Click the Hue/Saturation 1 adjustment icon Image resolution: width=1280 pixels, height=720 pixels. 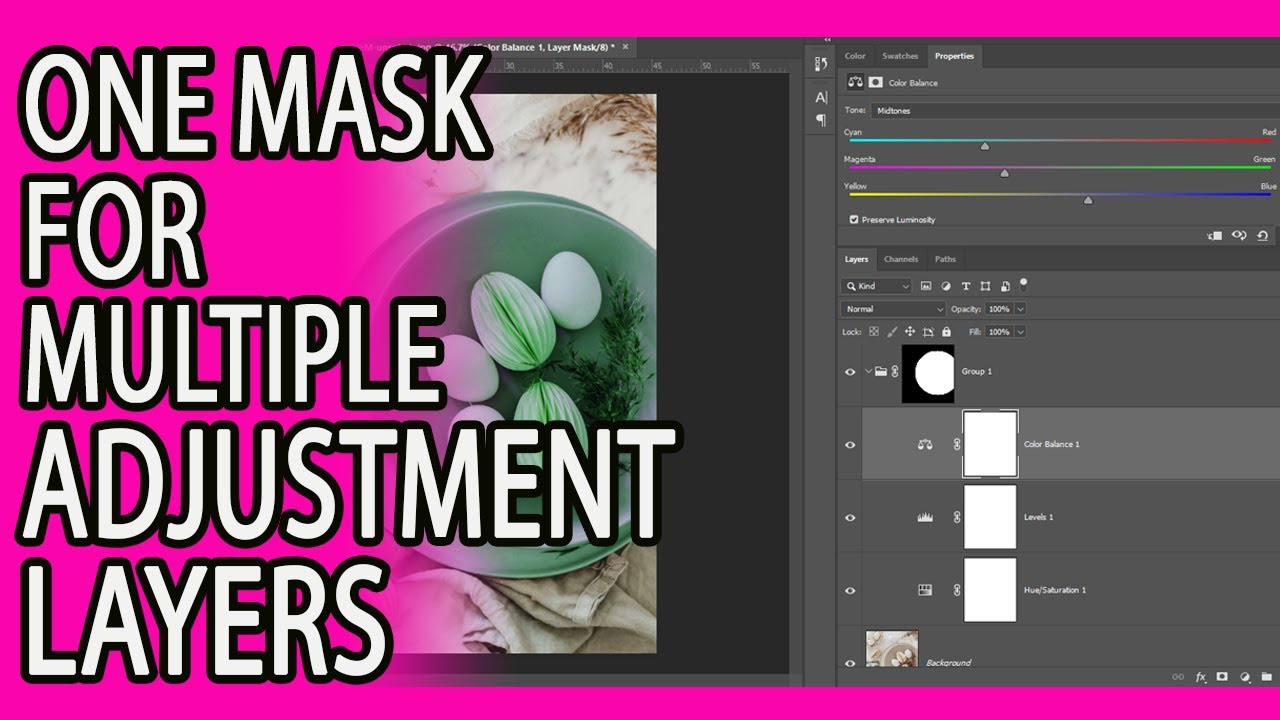[925, 590]
